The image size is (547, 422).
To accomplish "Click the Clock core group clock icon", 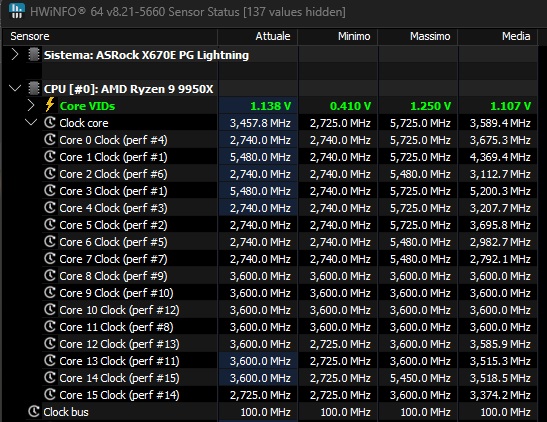I will click(50, 122).
